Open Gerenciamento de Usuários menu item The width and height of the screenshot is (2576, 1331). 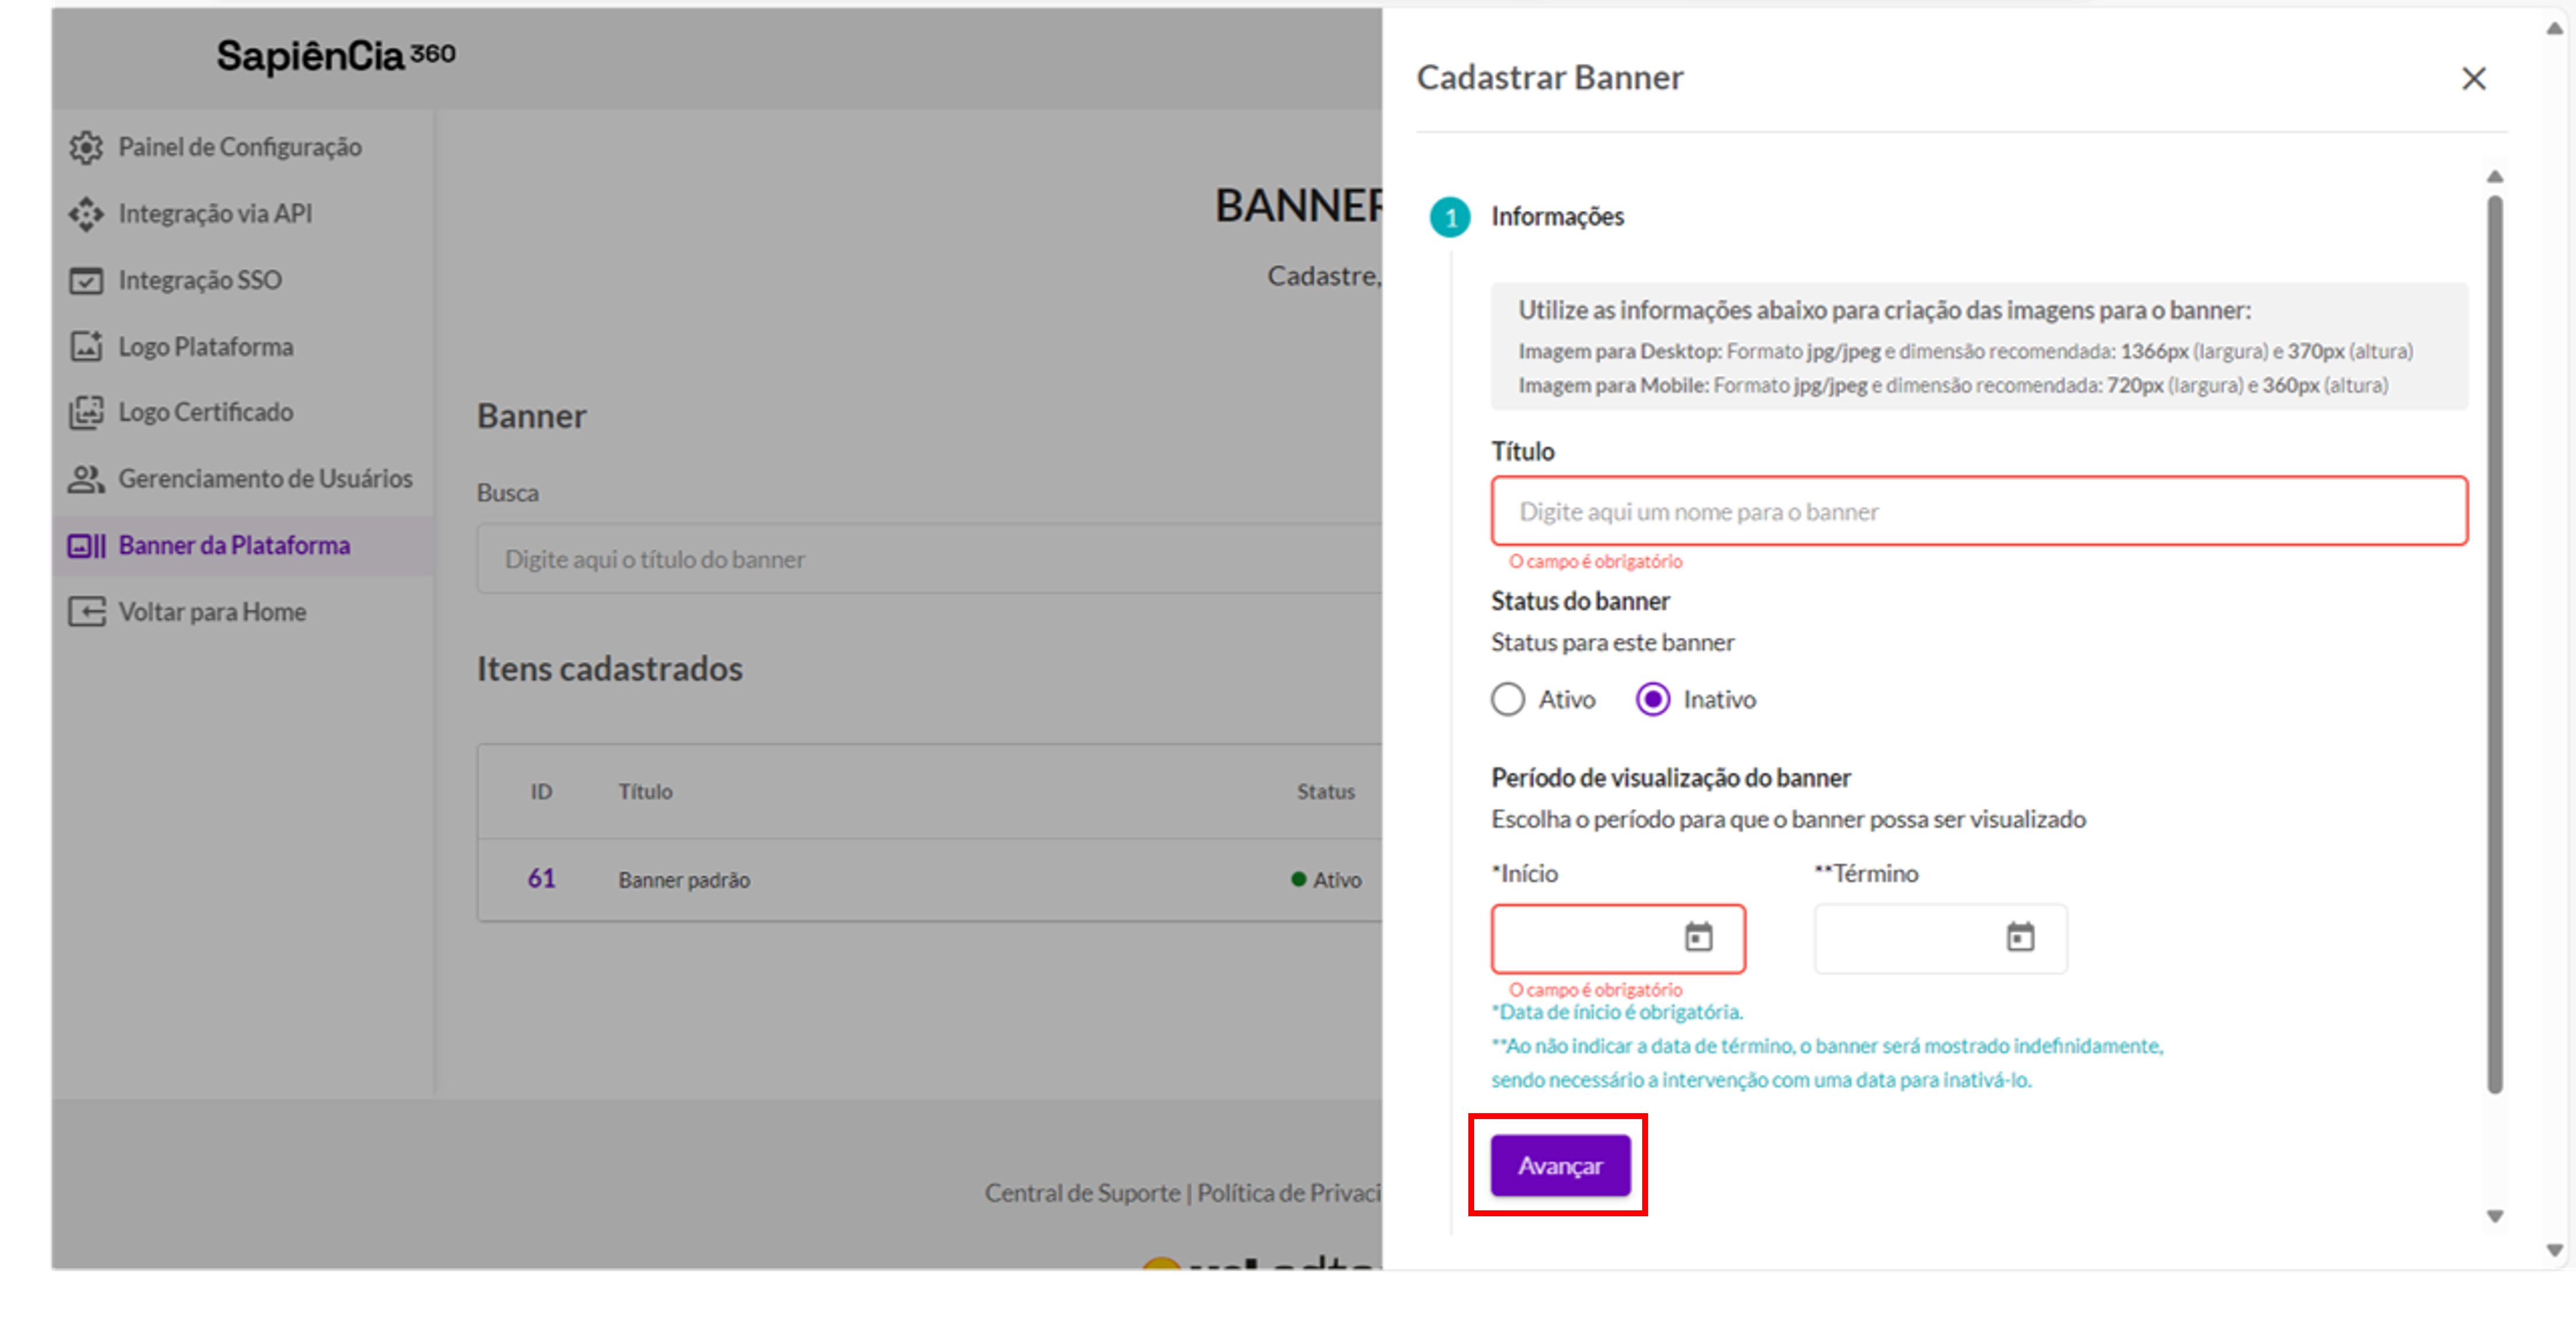pyautogui.click(x=243, y=479)
